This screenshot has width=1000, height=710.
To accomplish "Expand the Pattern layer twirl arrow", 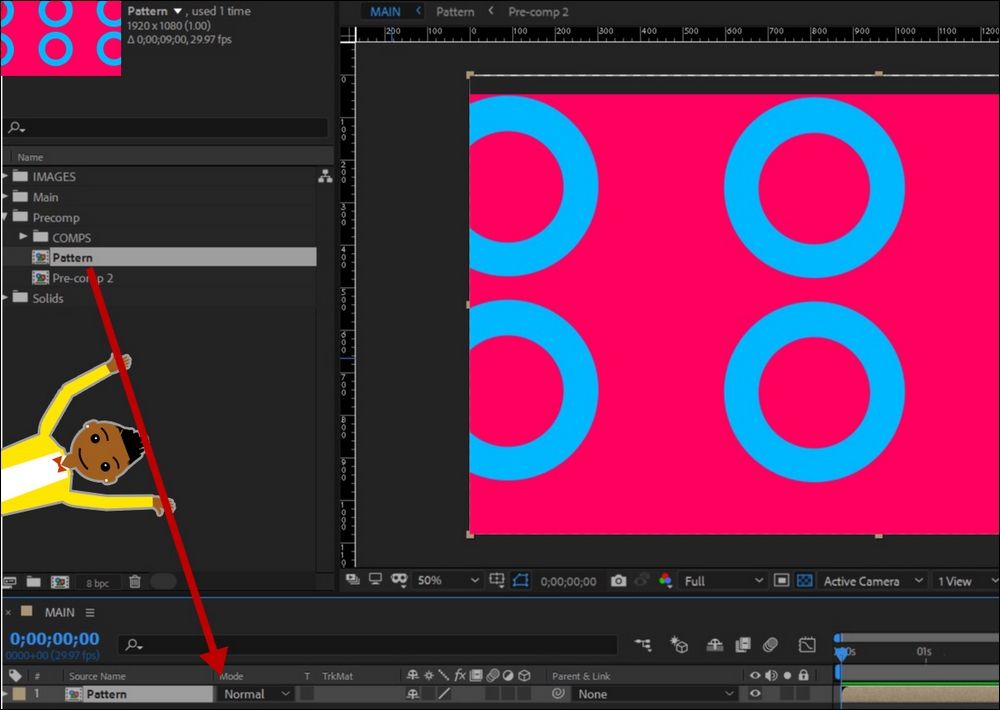I will click(x=4, y=693).
